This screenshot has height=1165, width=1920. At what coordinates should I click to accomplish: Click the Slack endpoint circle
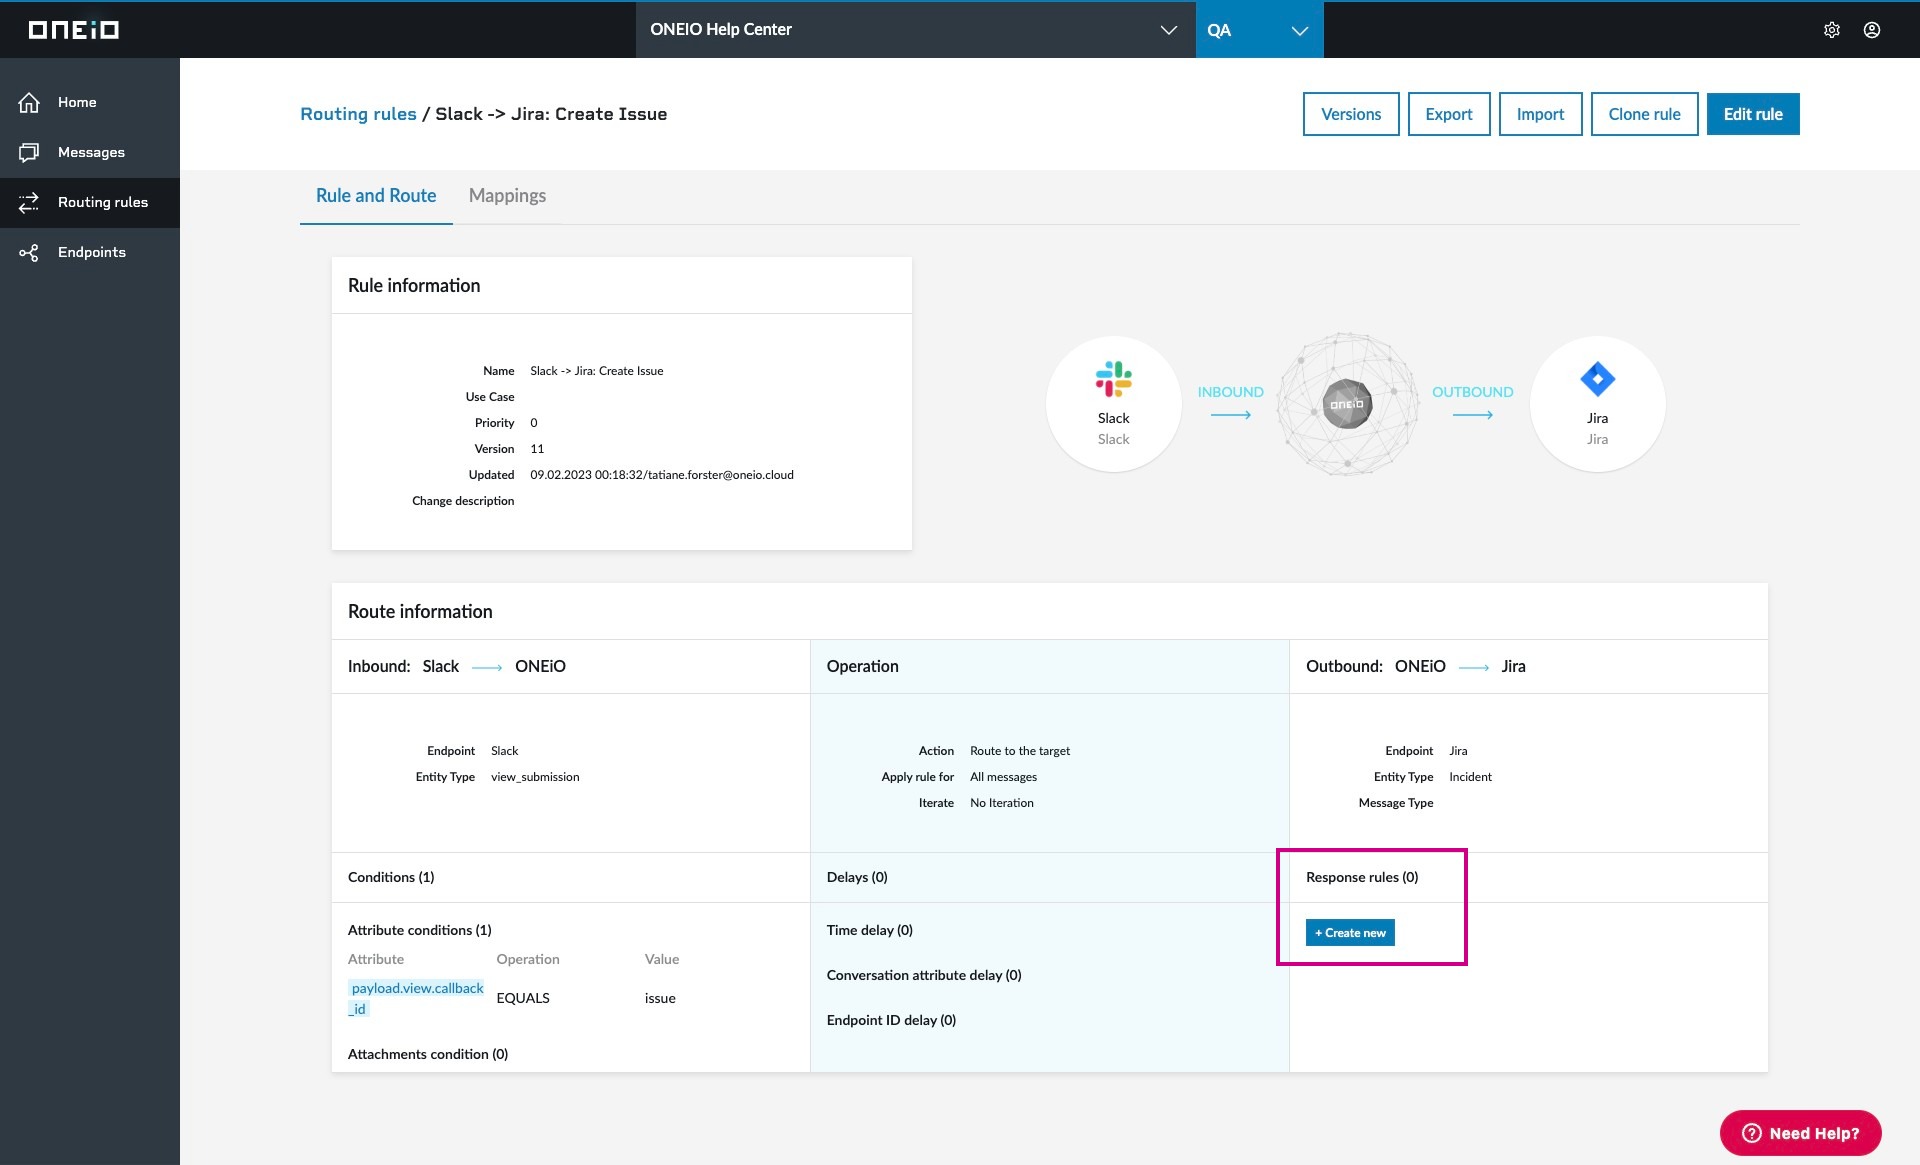tap(1113, 403)
